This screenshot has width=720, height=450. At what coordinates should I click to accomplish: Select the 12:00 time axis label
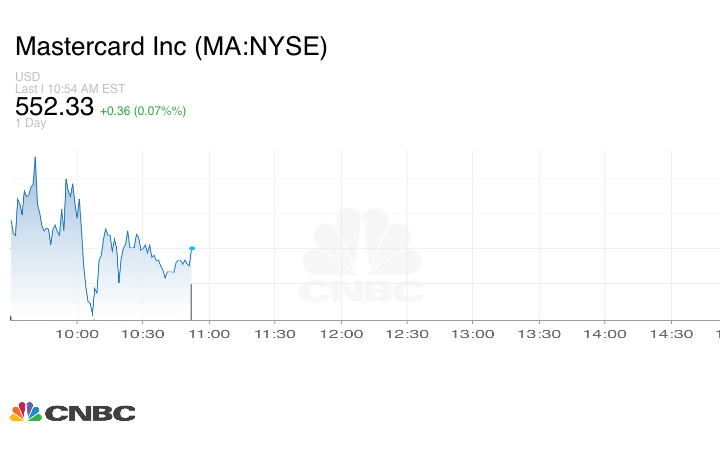341,334
